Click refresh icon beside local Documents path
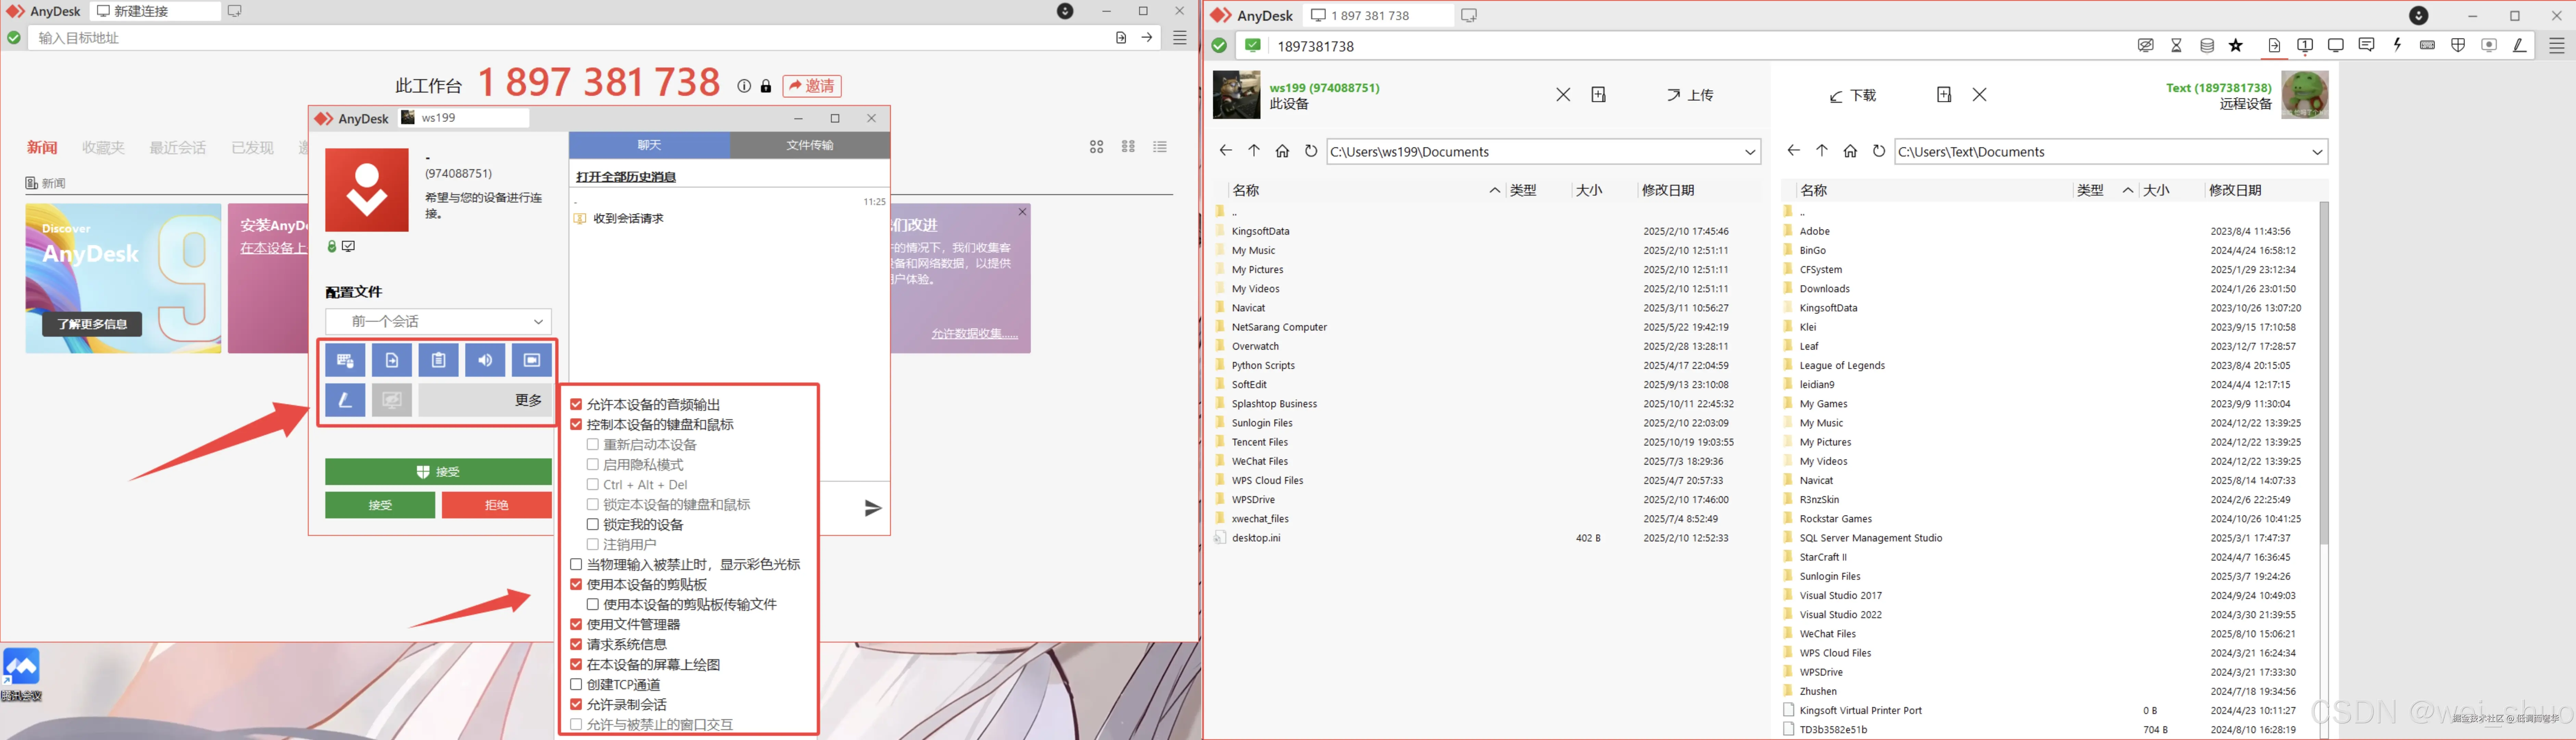 1311,151
